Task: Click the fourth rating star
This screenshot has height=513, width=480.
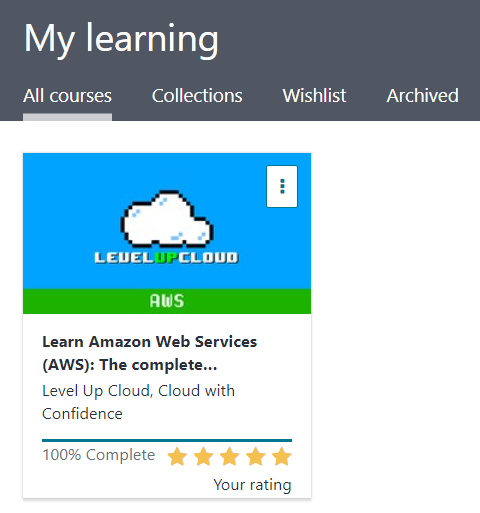Action: point(256,456)
